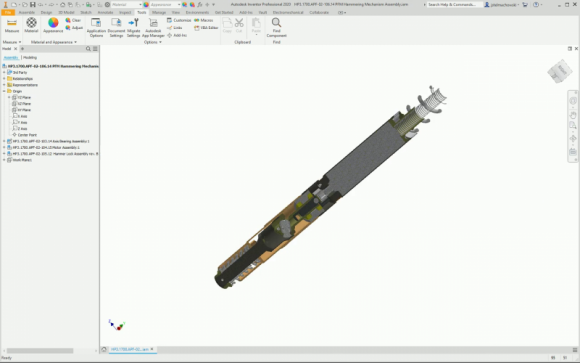Collapse the Origin folder

click(4, 91)
